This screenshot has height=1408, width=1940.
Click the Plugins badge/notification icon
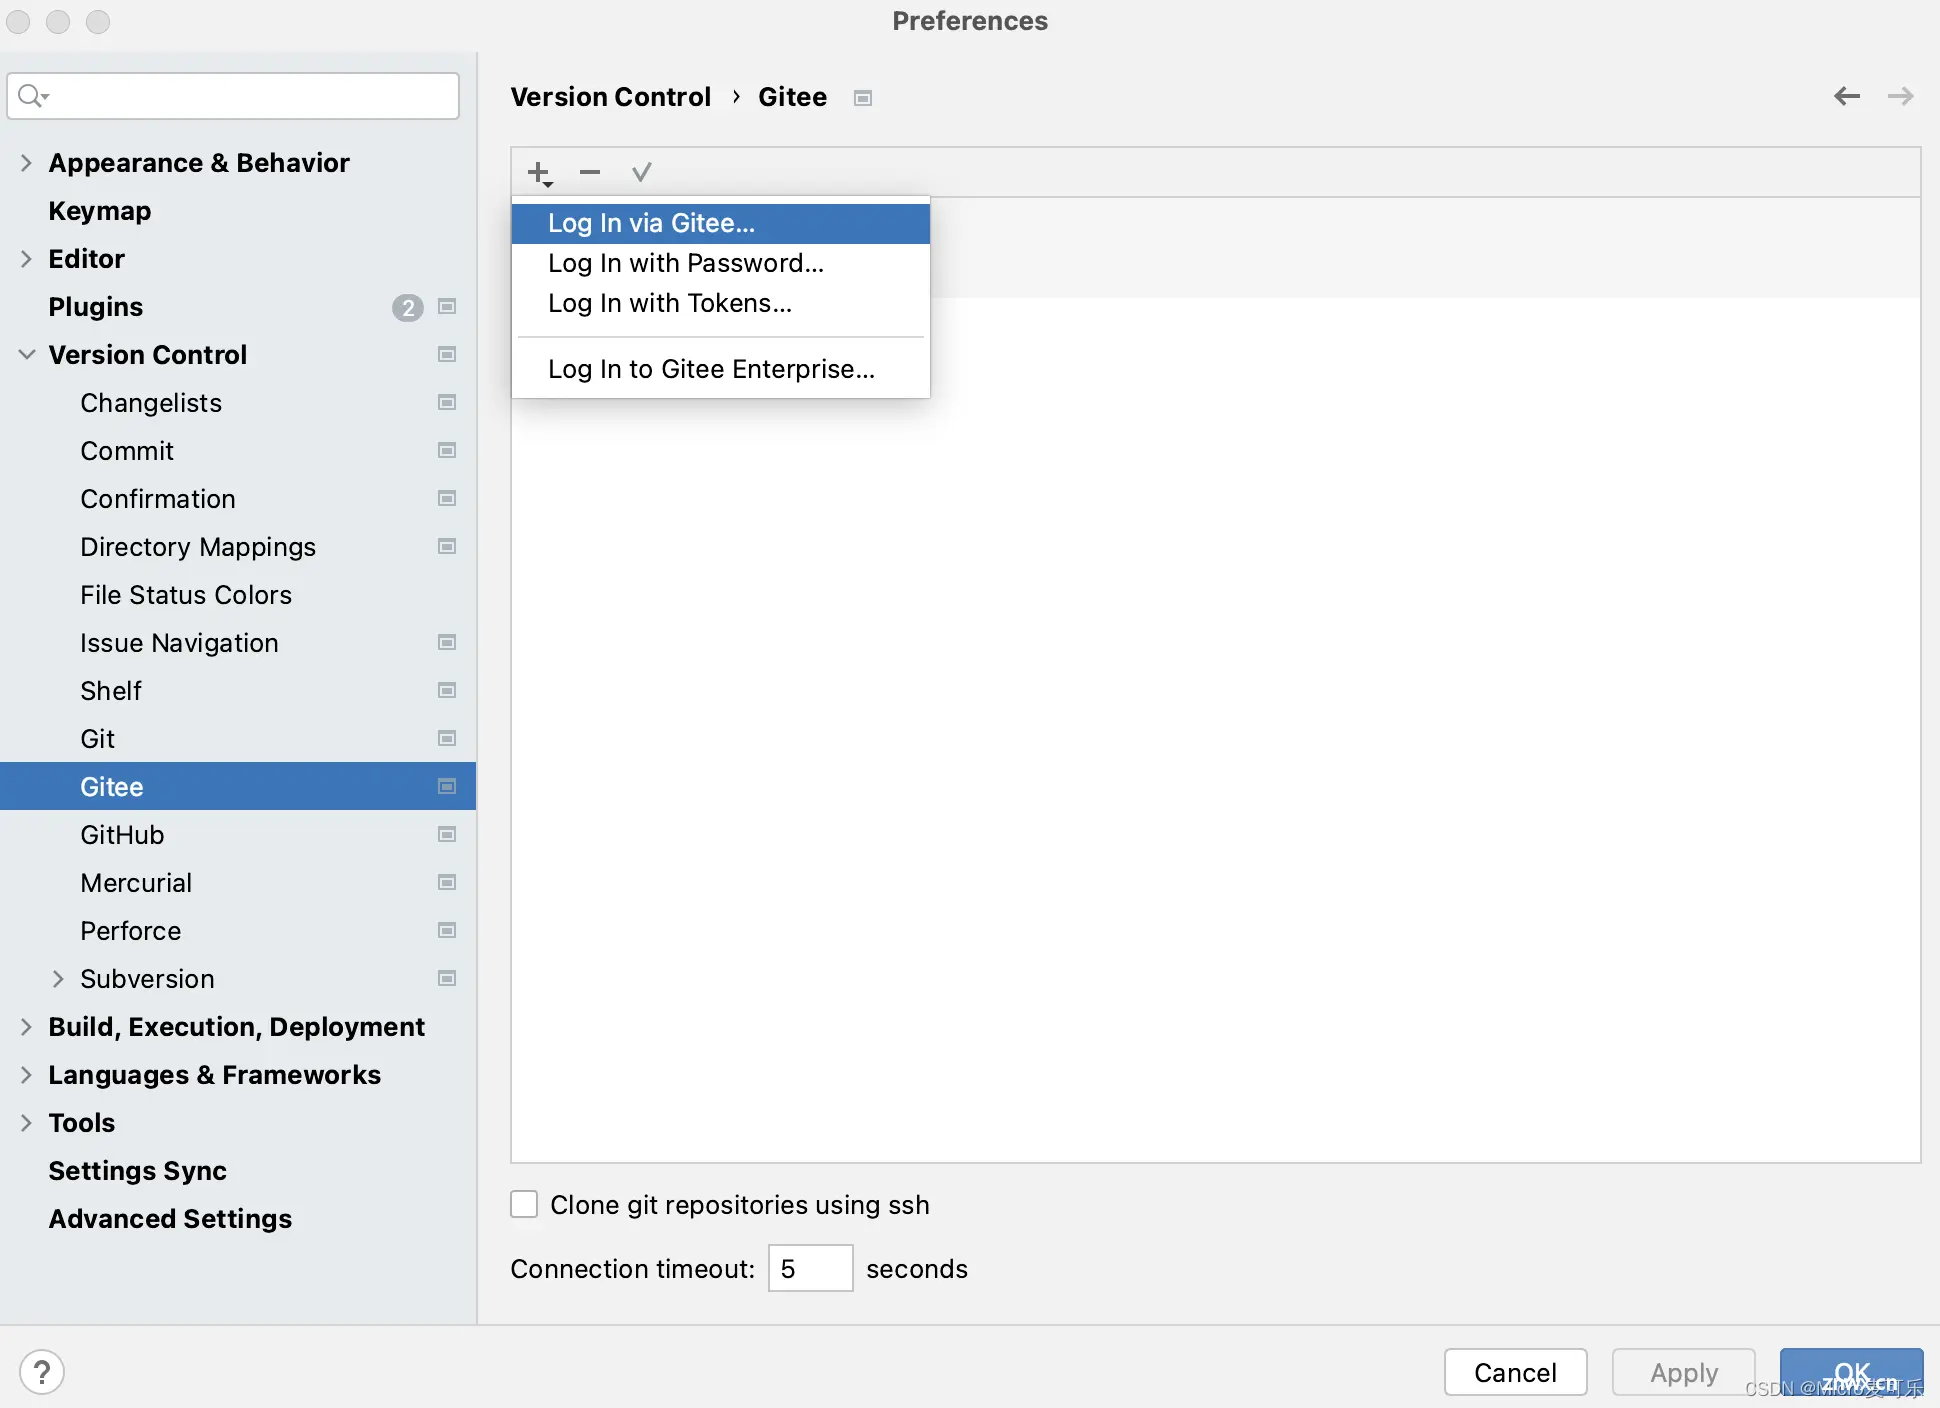click(408, 307)
